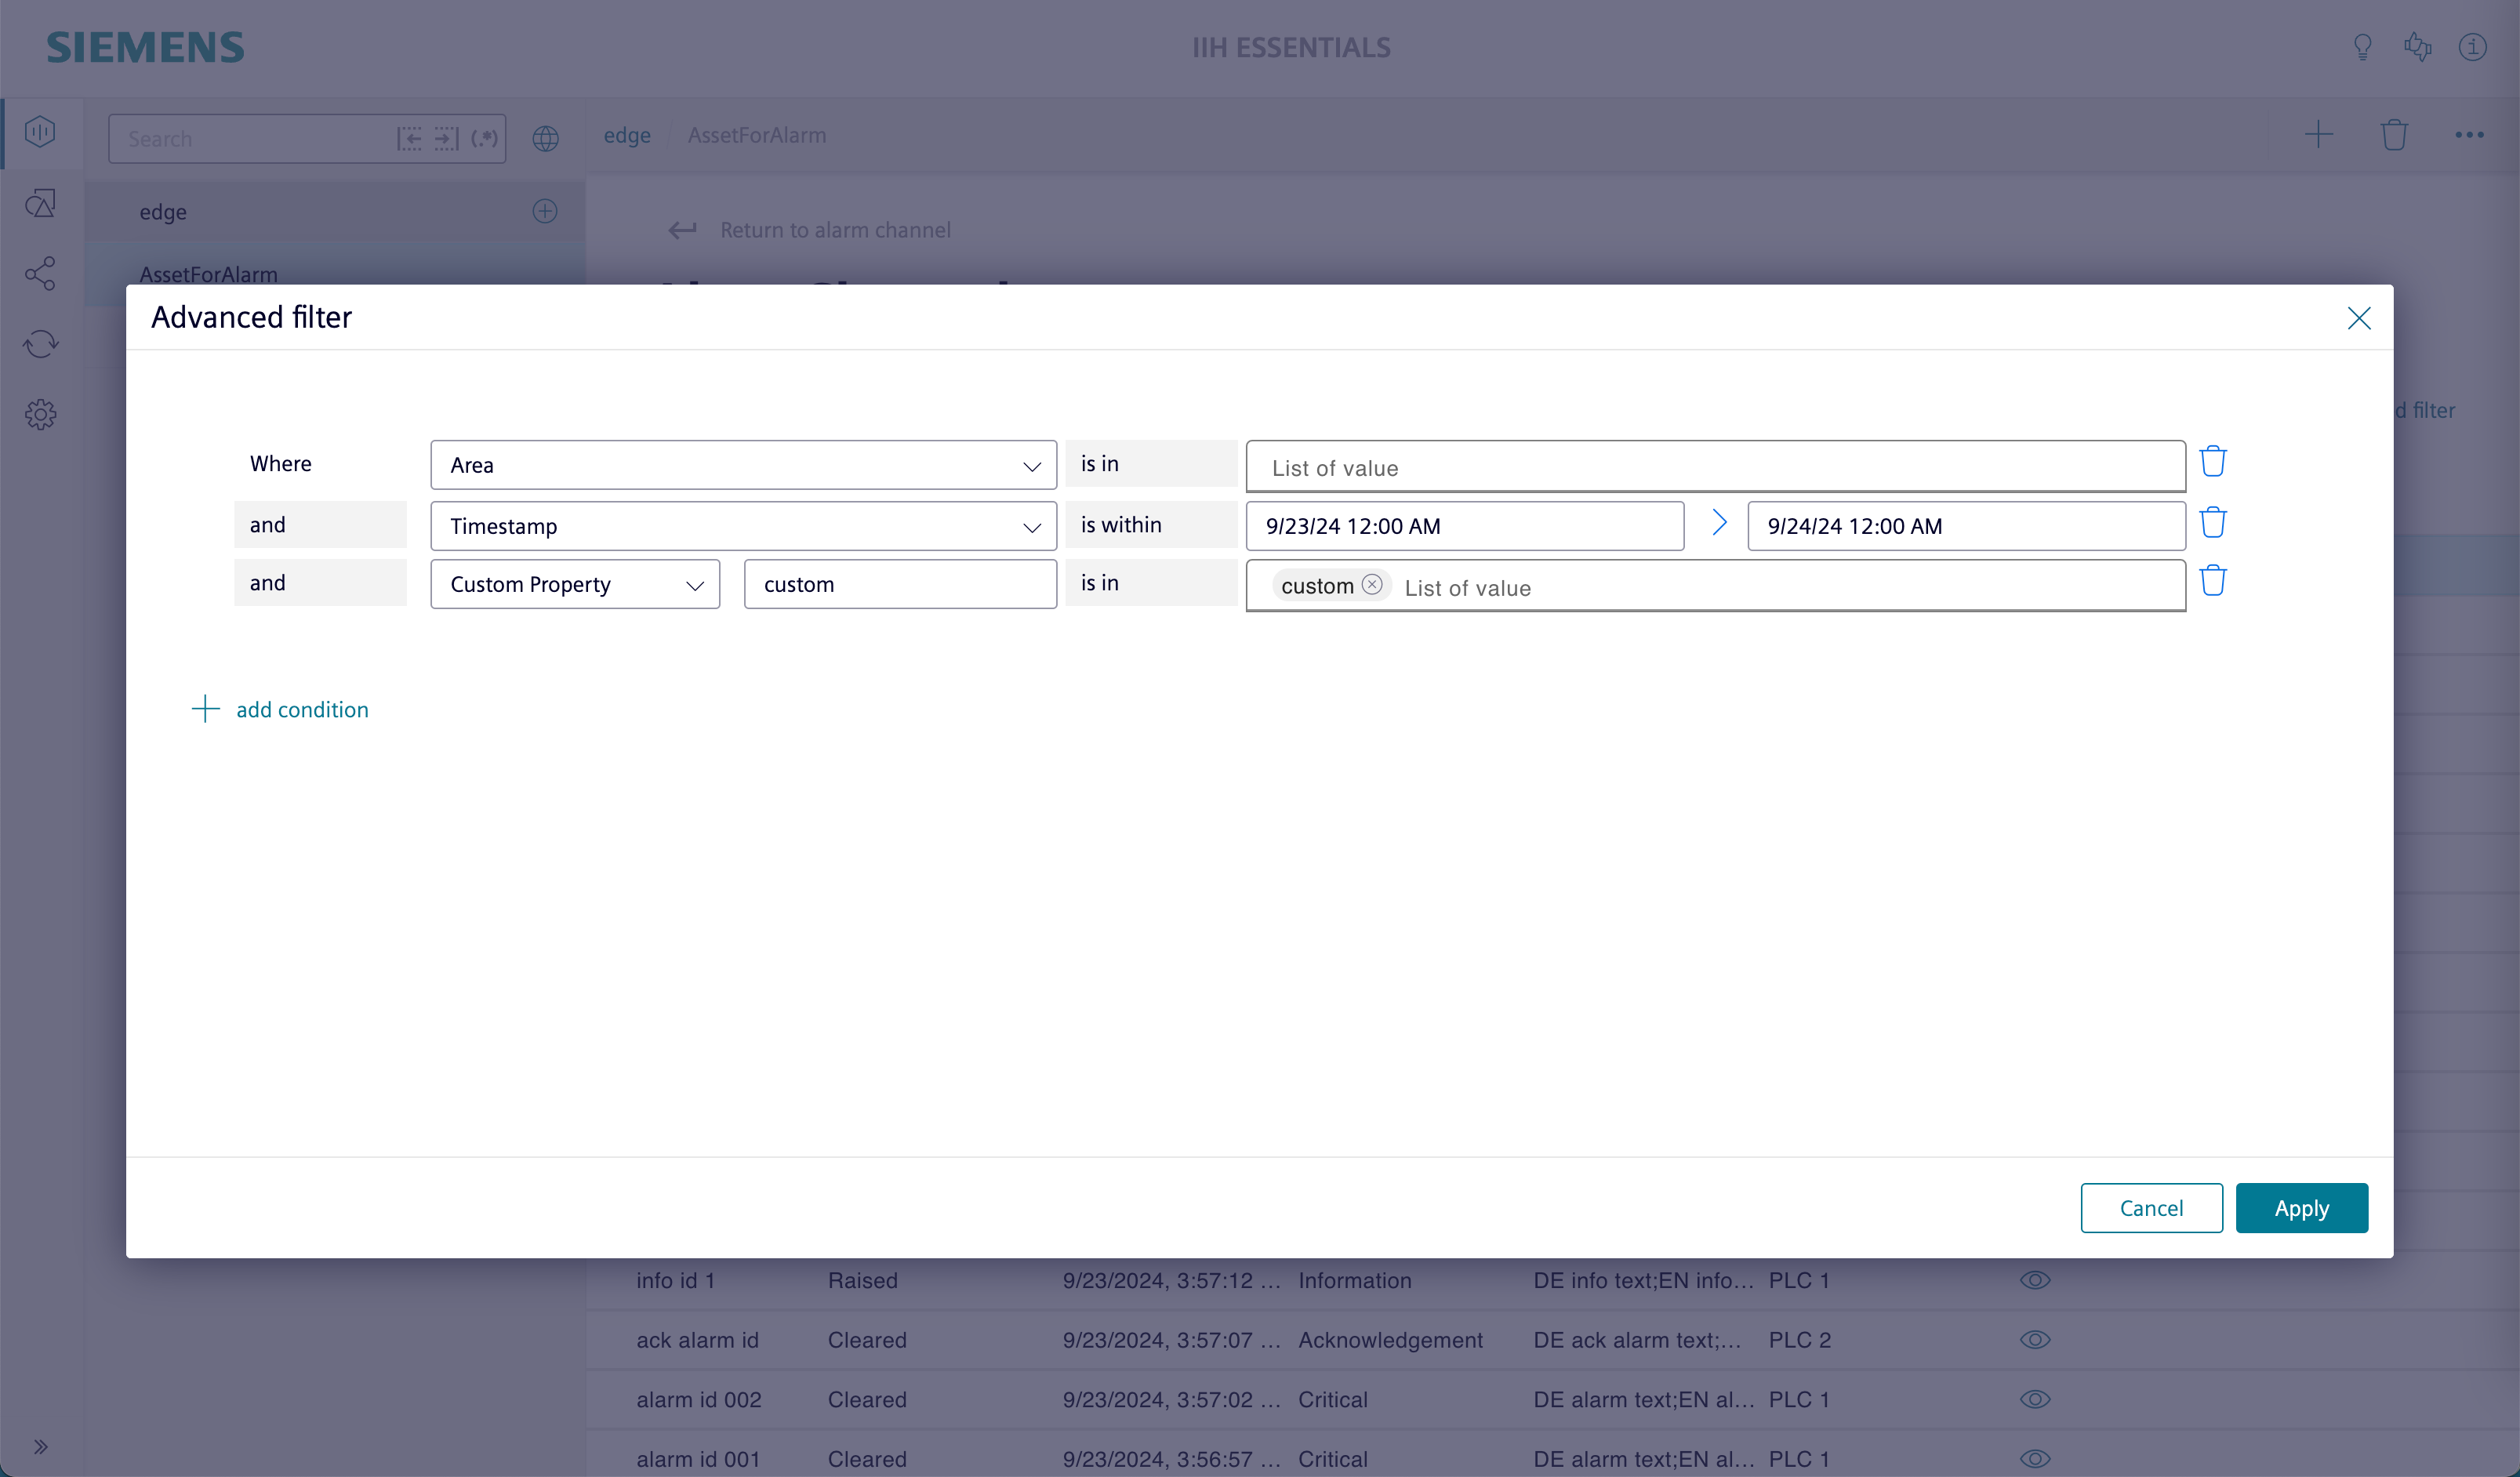Click 'Raised' status cell

(x=862, y=1280)
